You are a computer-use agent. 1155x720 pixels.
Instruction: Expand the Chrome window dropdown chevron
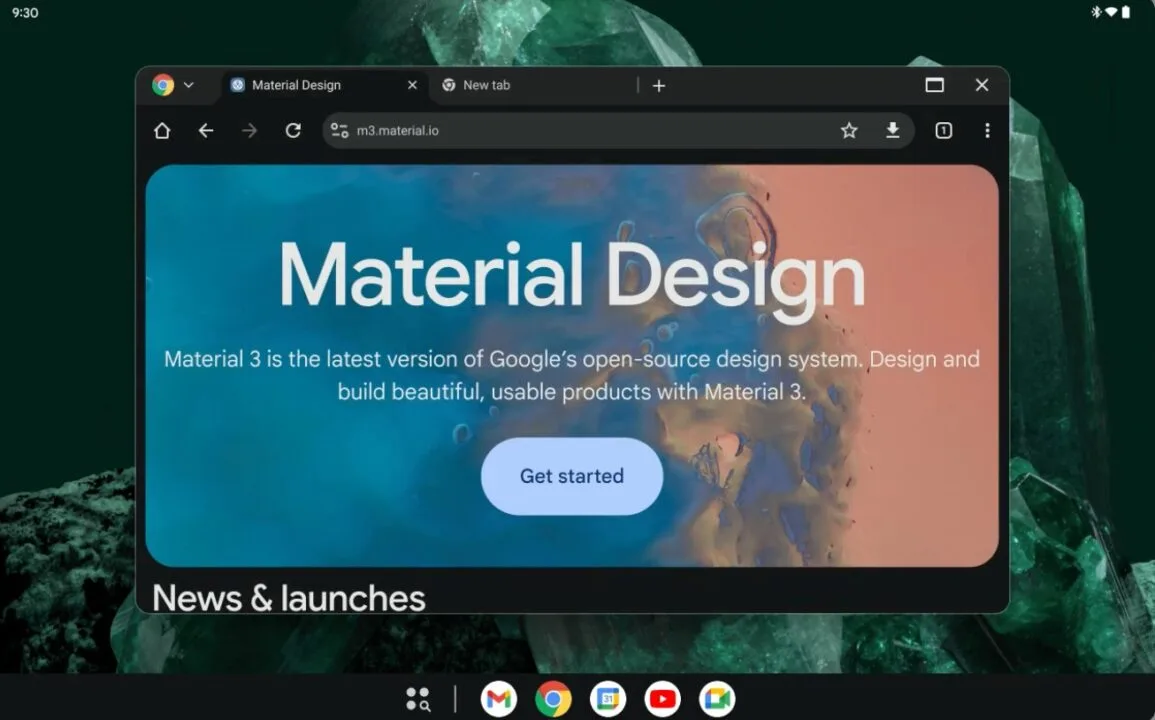pyautogui.click(x=188, y=86)
